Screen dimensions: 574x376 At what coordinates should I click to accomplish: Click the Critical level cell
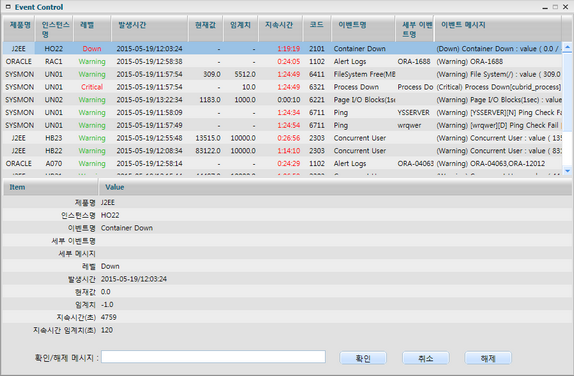[92, 87]
